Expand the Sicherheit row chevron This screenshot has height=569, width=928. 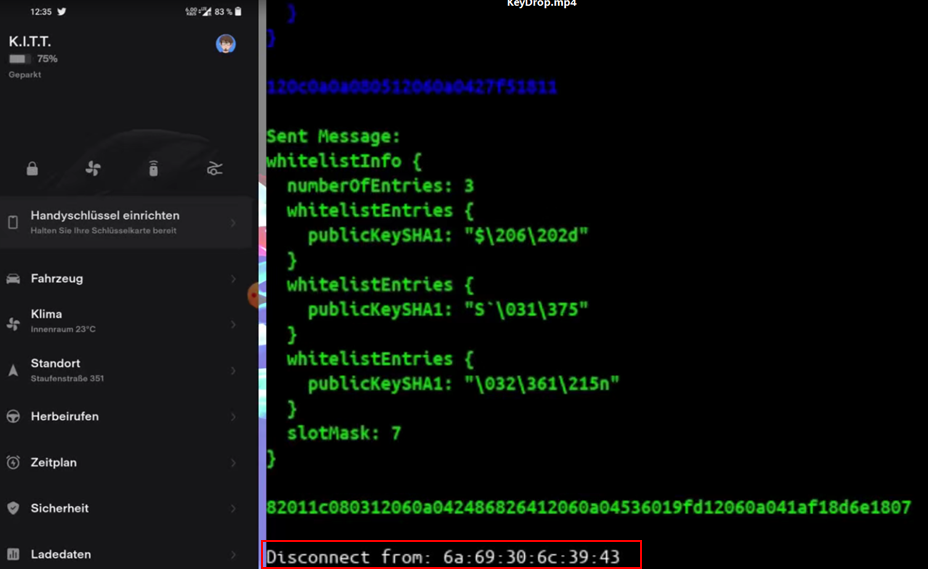pos(233,509)
